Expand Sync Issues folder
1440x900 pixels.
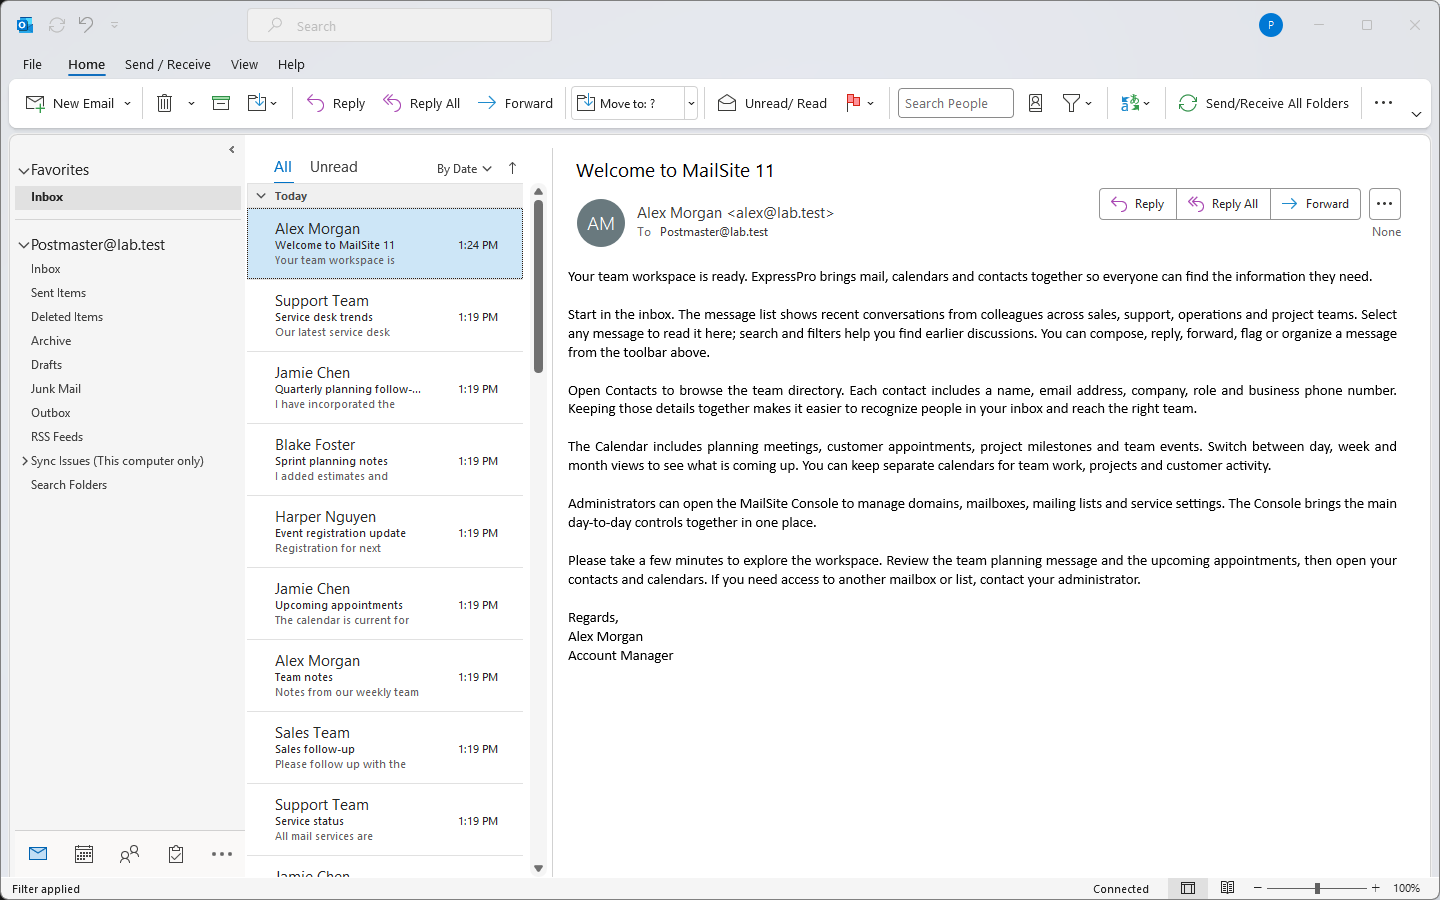[25, 461]
